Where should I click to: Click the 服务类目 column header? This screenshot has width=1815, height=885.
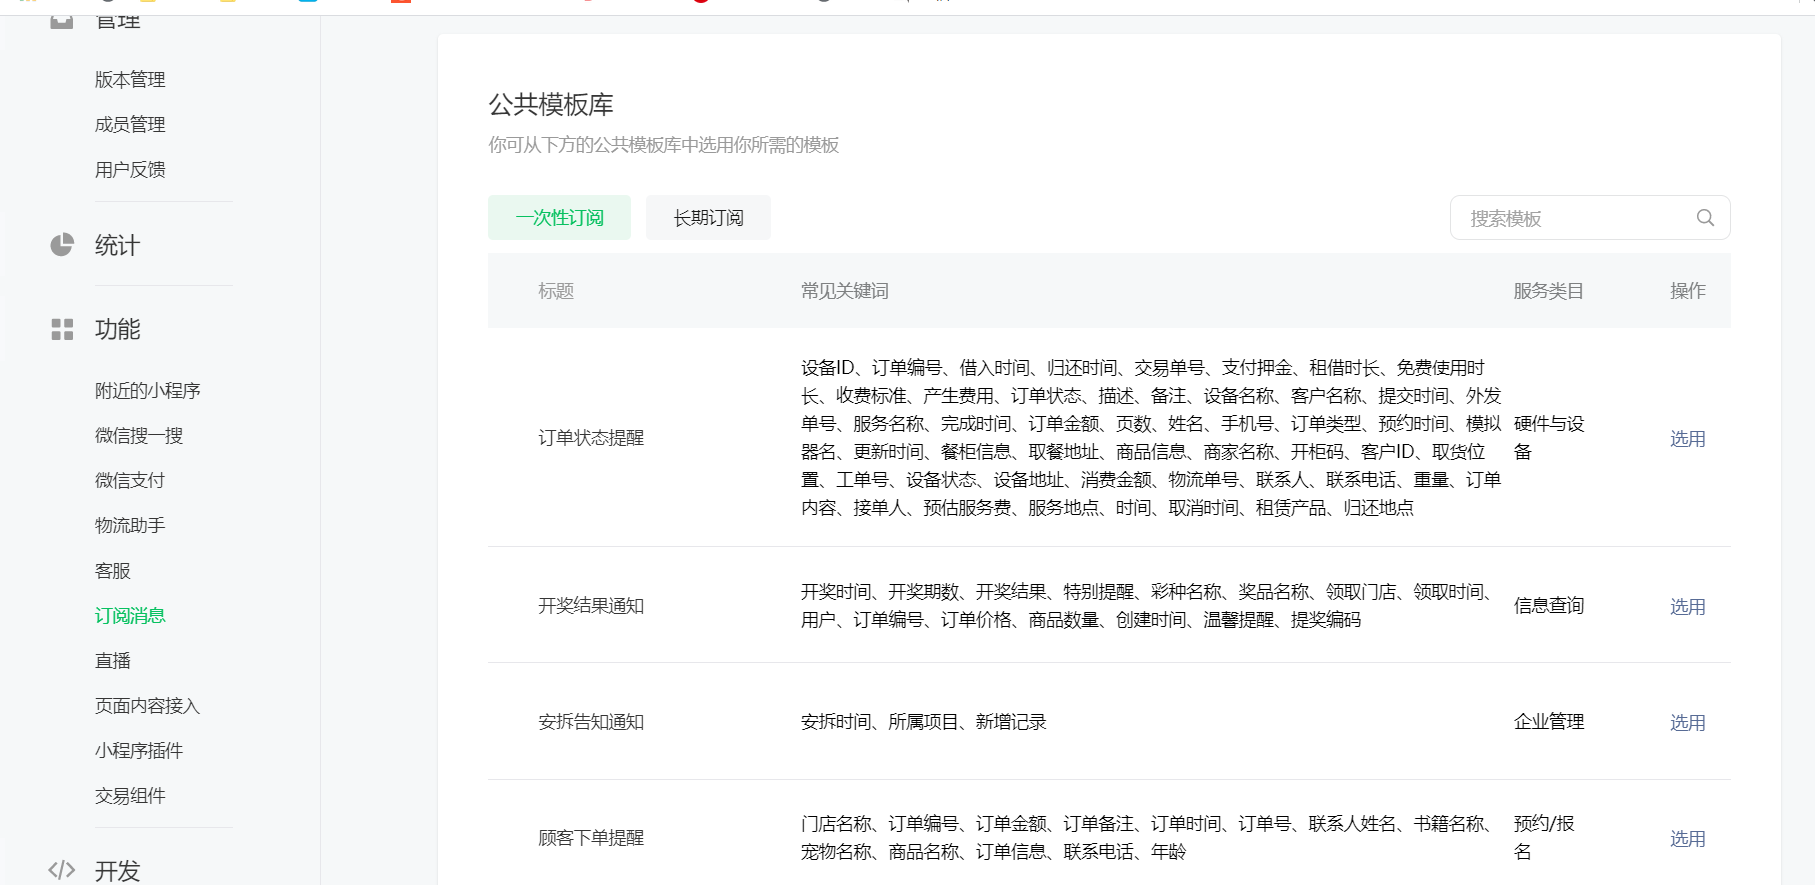pyautogui.click(x=1548, y=291)
